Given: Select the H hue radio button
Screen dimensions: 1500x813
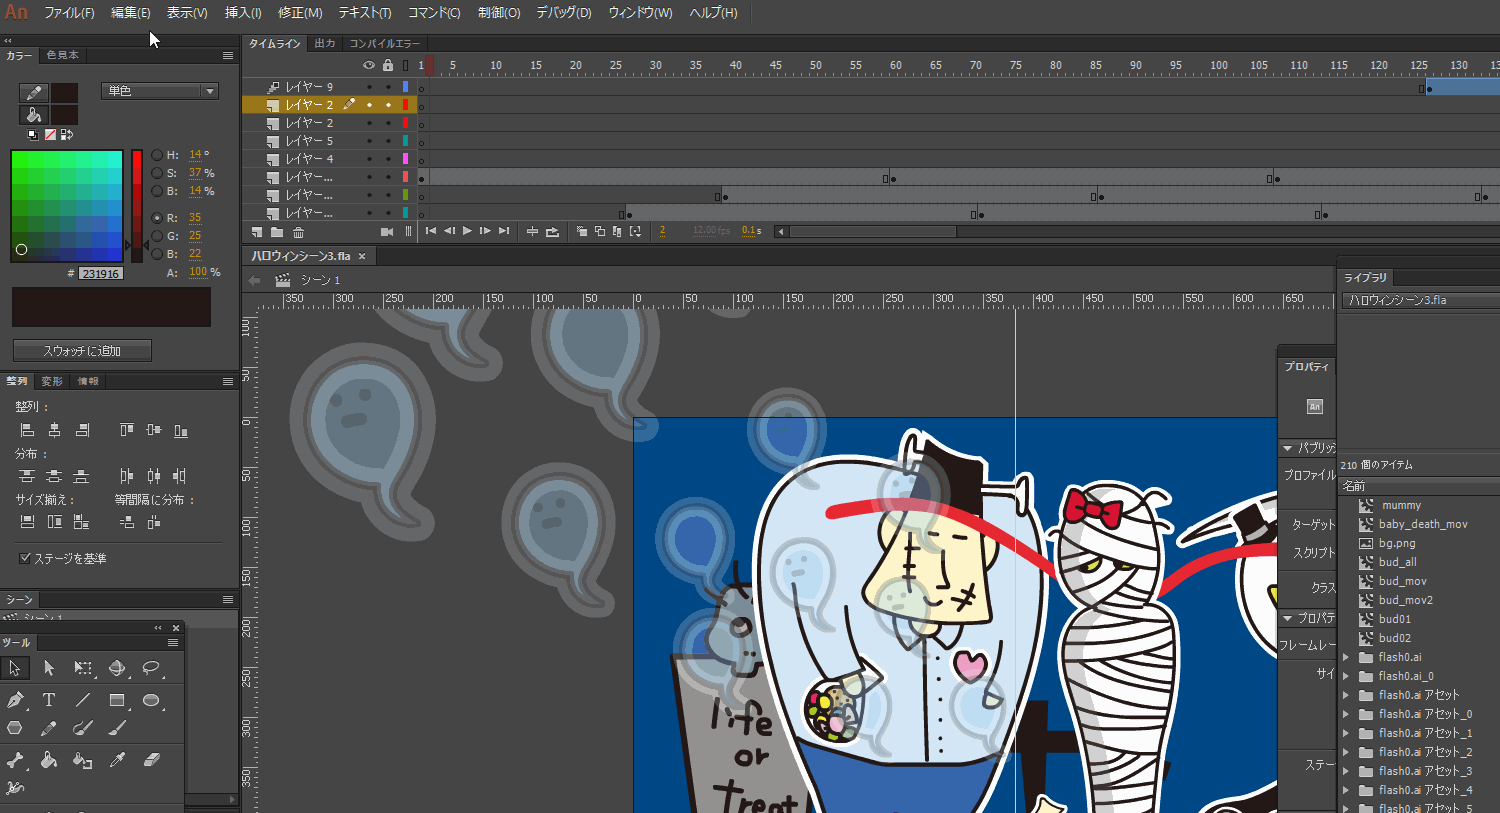Looking at the screenshot, I should [157, 155].
